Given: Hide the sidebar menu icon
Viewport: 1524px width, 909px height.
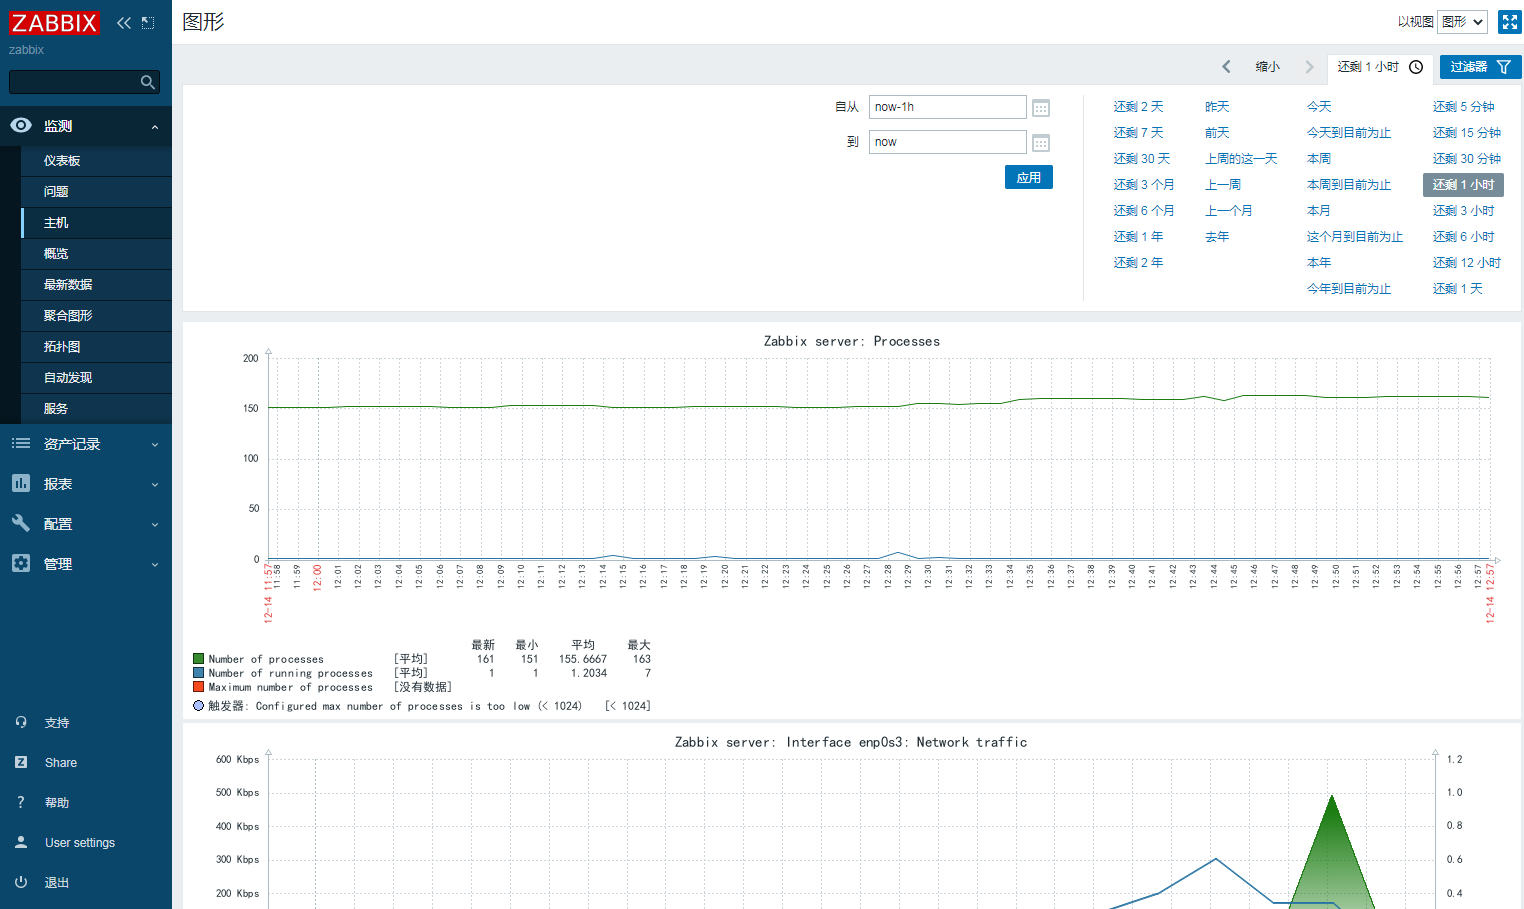Looking at the screenshot, I should coord(148,23).
